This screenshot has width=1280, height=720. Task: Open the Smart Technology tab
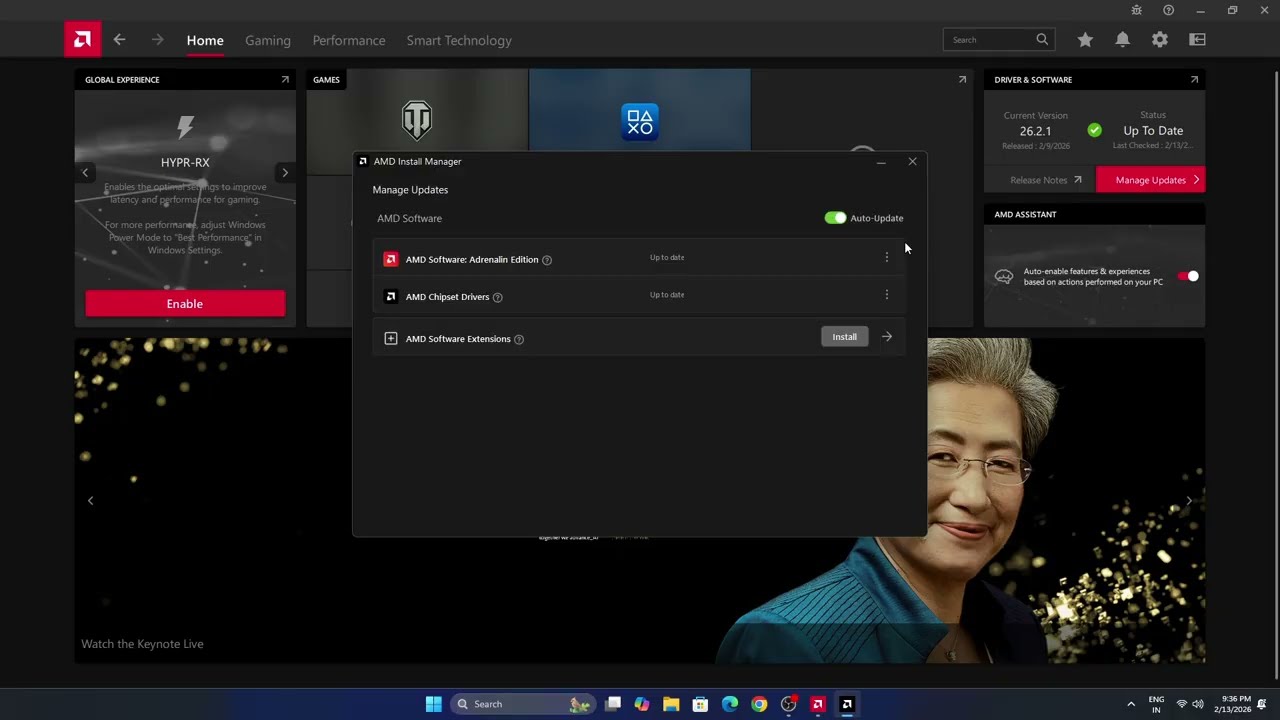(x=459, y=41)
